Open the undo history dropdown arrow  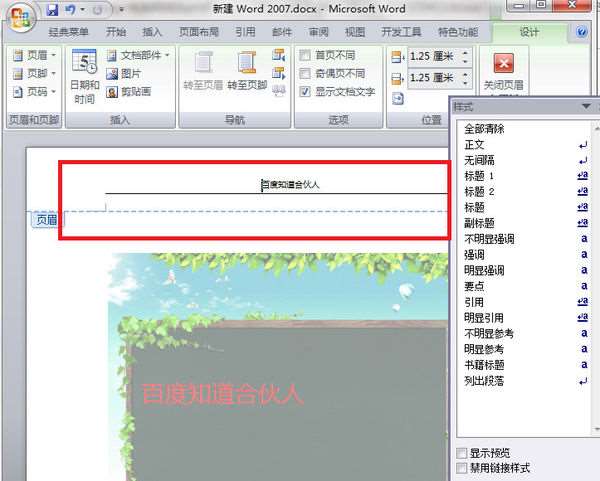click(82, 9)
